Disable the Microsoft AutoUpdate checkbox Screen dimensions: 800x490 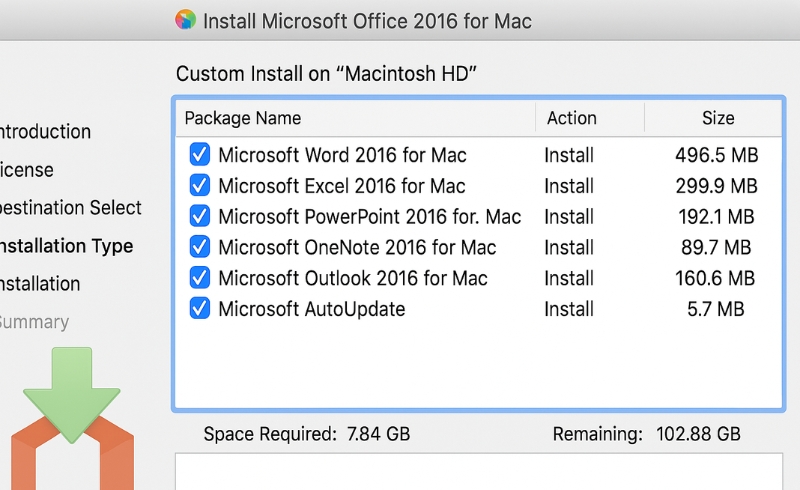click(199, 308)
